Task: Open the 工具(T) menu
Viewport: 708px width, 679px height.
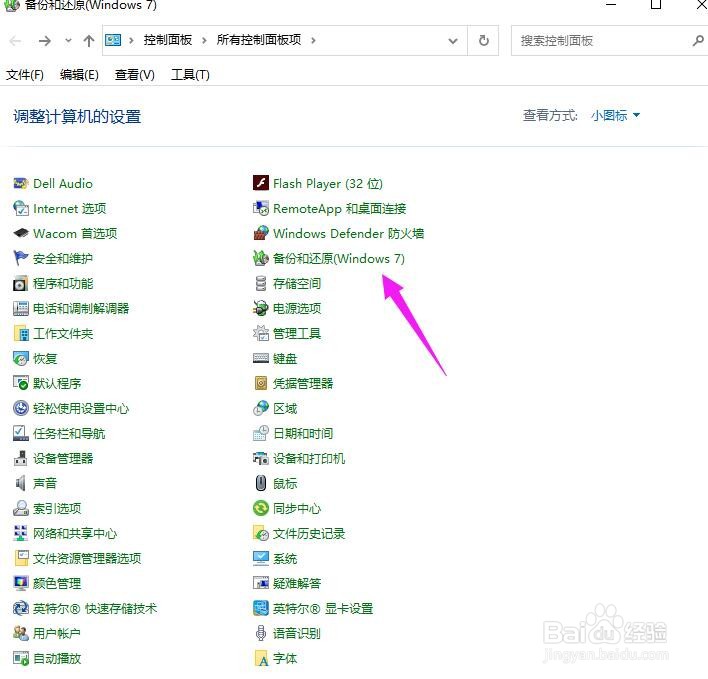Action: (190, 75)
